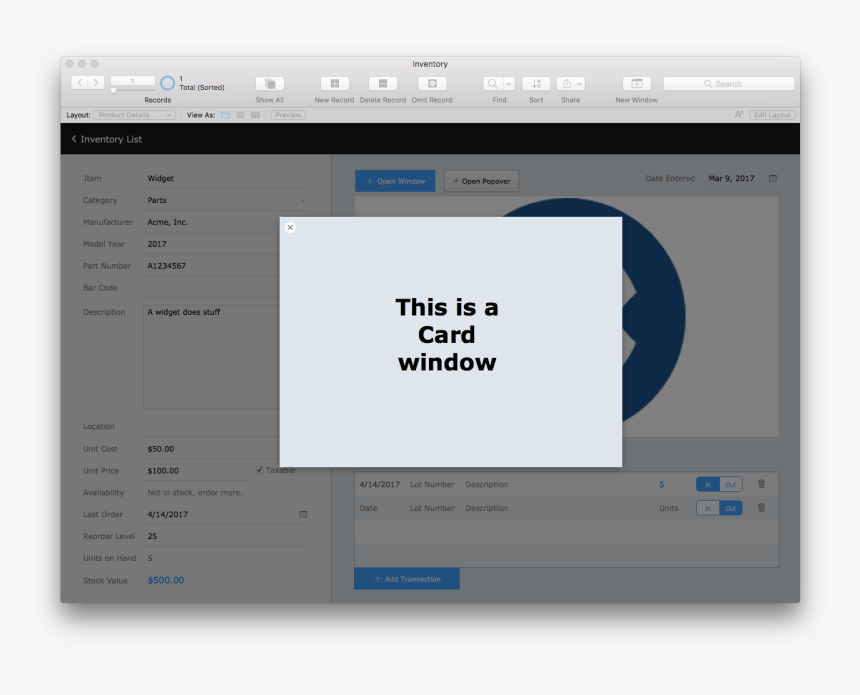The height and width of the screenshot is (695, 860).
Task: Go back to Inventory List
Action: point(106,139)
